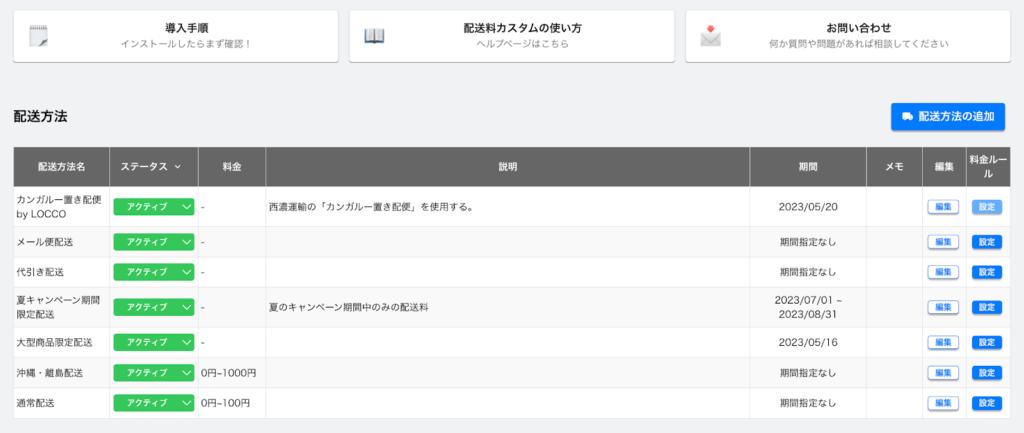Select the 沖縄・離島配送 name cell

(x=61, y=372)
